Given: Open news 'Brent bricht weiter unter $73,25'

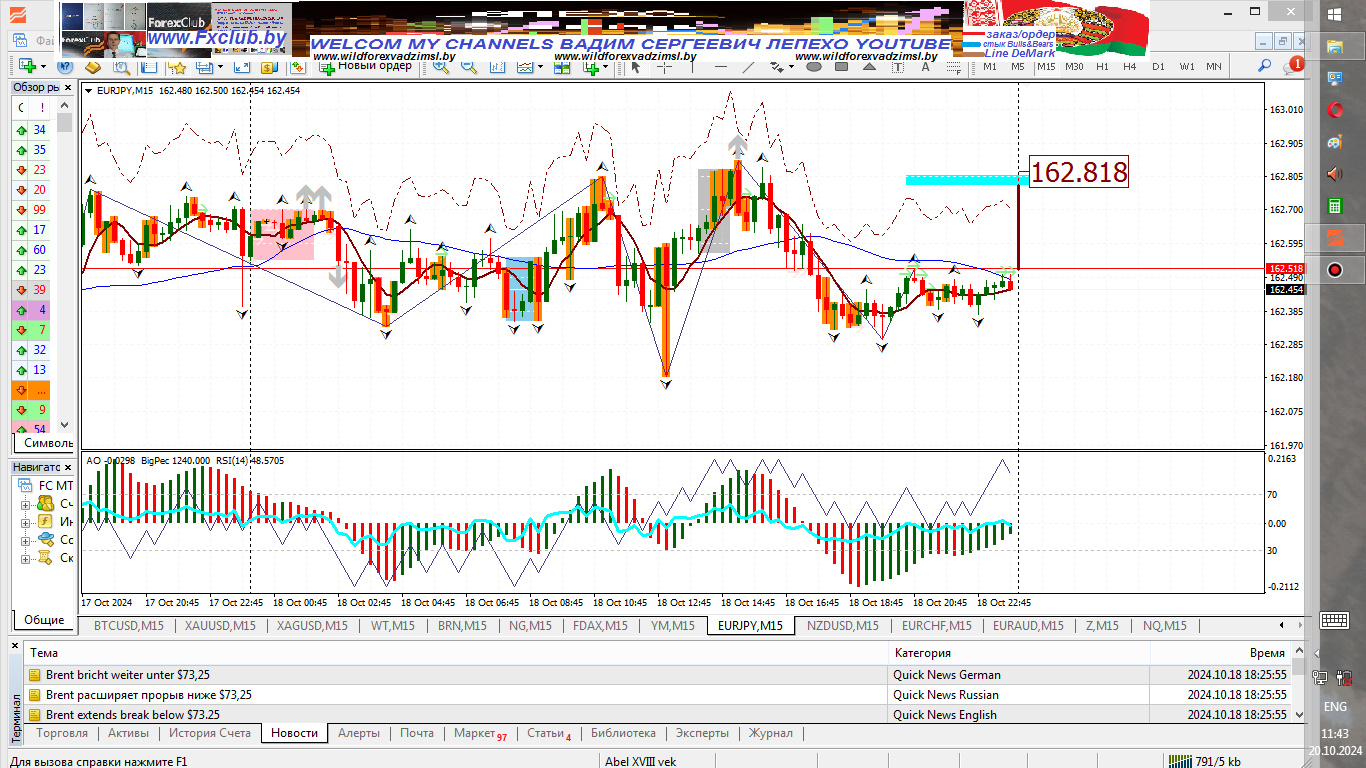Looking at the screenshot, I should point(128,675).
